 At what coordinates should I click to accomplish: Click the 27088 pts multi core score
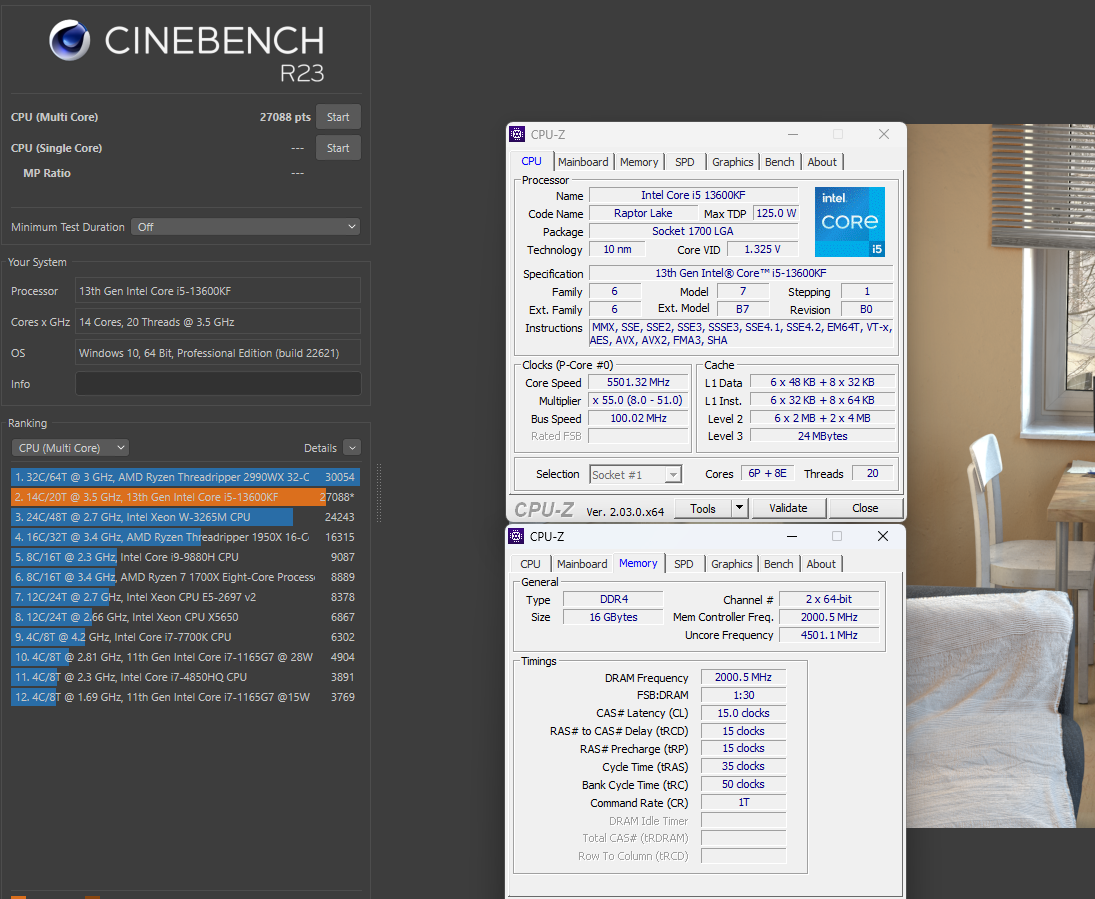pos(285,117)
